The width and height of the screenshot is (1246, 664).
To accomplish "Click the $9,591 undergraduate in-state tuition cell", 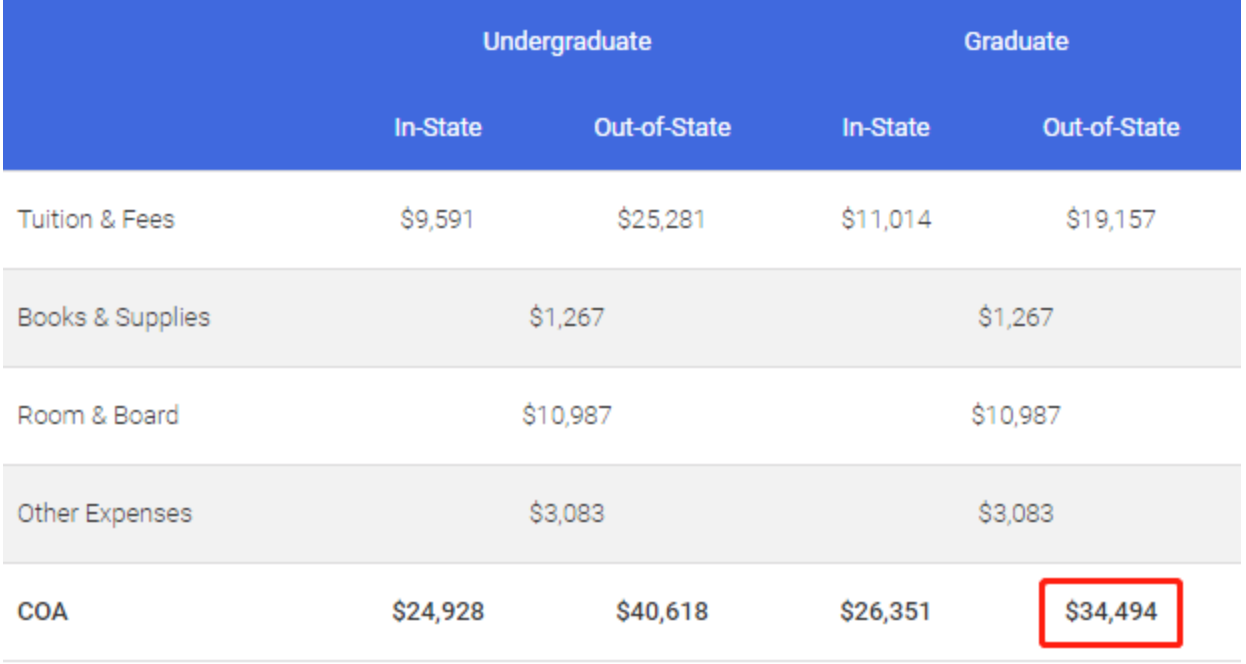I will tap(437, 219).
